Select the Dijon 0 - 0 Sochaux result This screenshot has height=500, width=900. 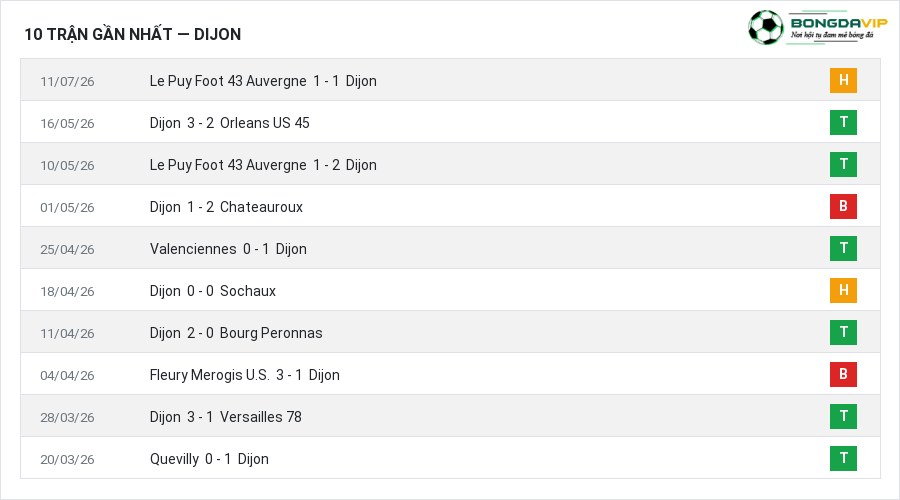click(212, 291)
